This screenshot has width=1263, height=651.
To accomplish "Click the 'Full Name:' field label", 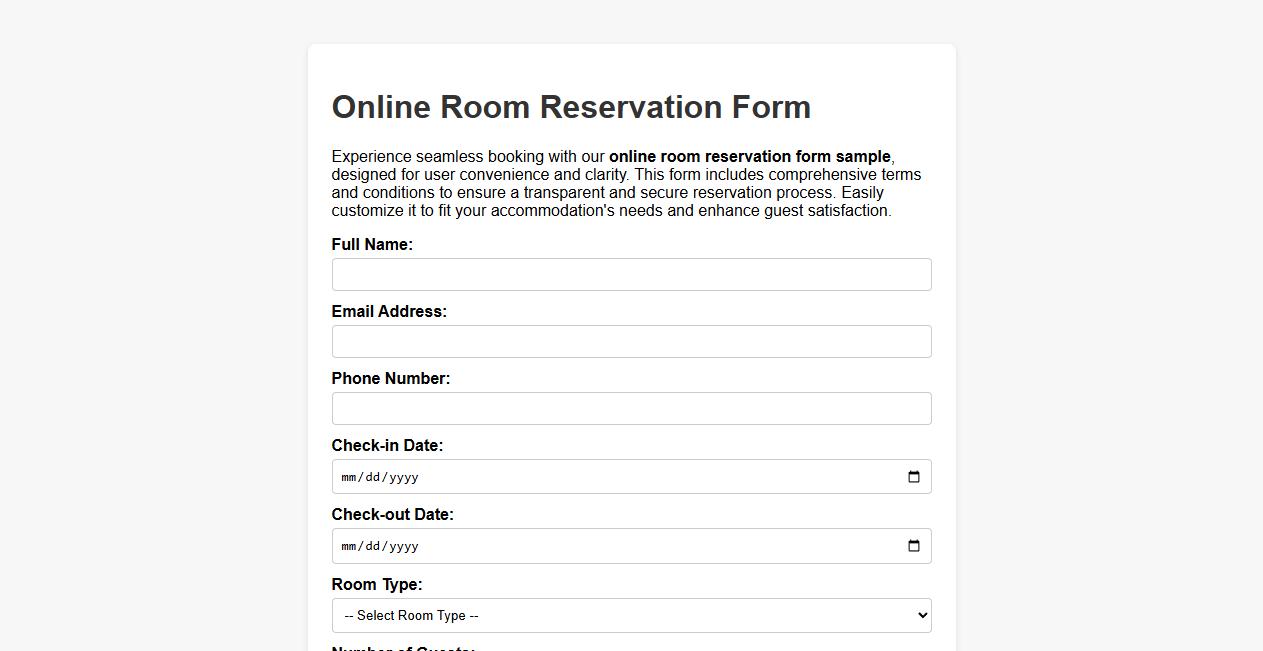I will (372, 244).
